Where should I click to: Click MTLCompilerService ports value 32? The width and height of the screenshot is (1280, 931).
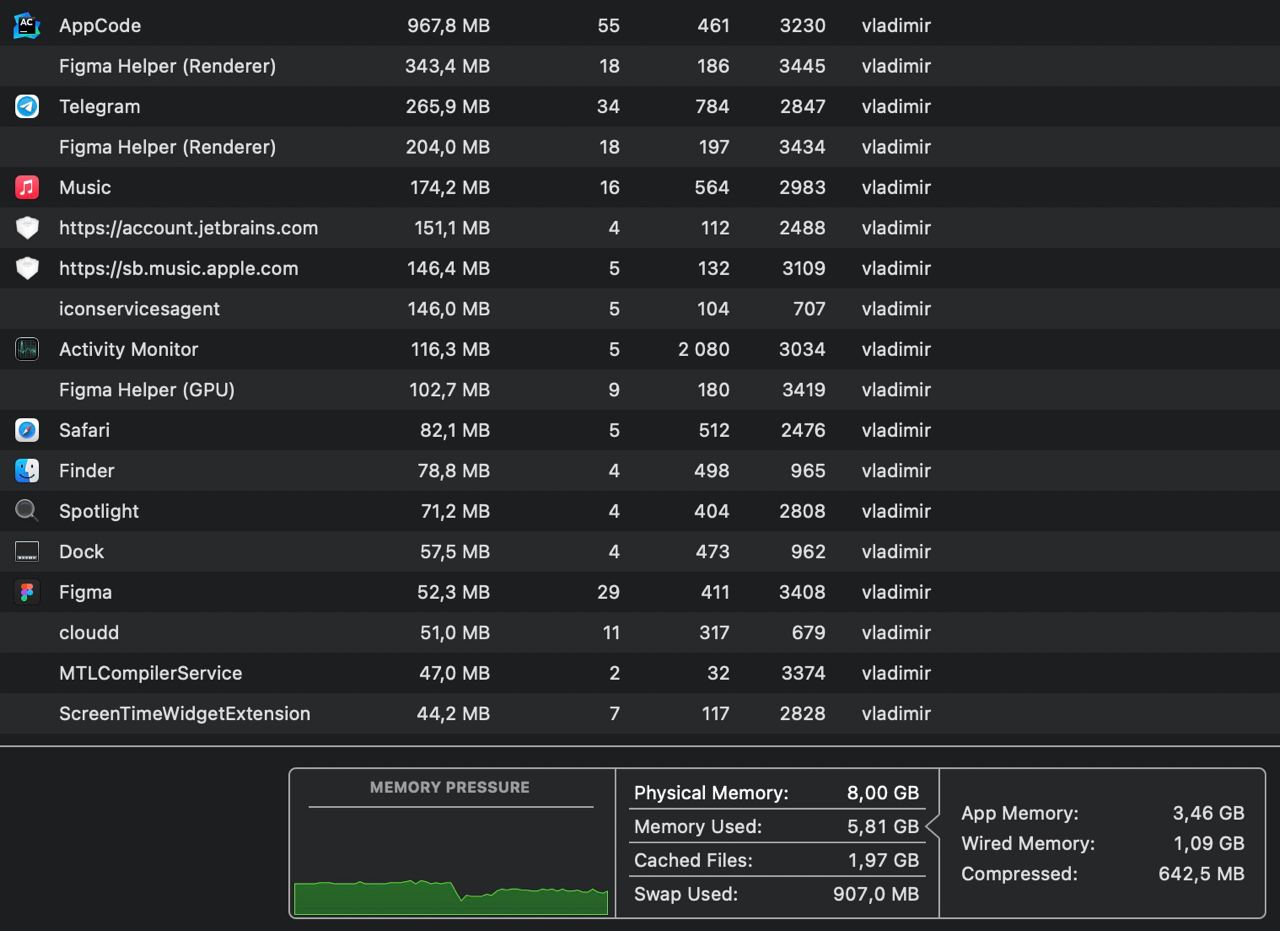tap(718, 673)
